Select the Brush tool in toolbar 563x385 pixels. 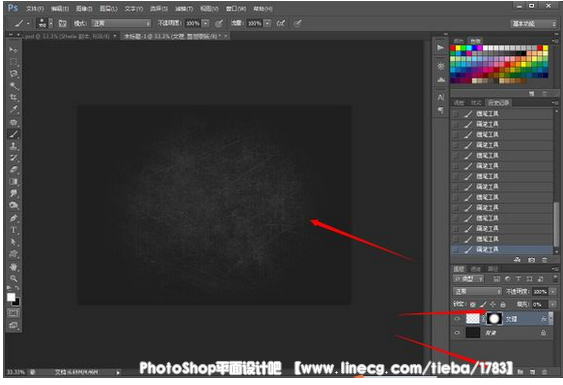coord(13,134)
